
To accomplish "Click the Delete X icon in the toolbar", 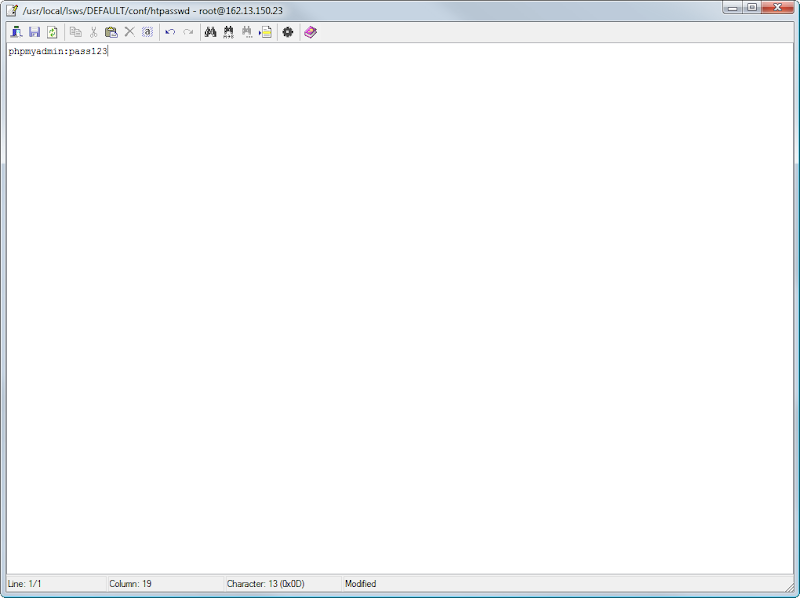I will point(130,32).
